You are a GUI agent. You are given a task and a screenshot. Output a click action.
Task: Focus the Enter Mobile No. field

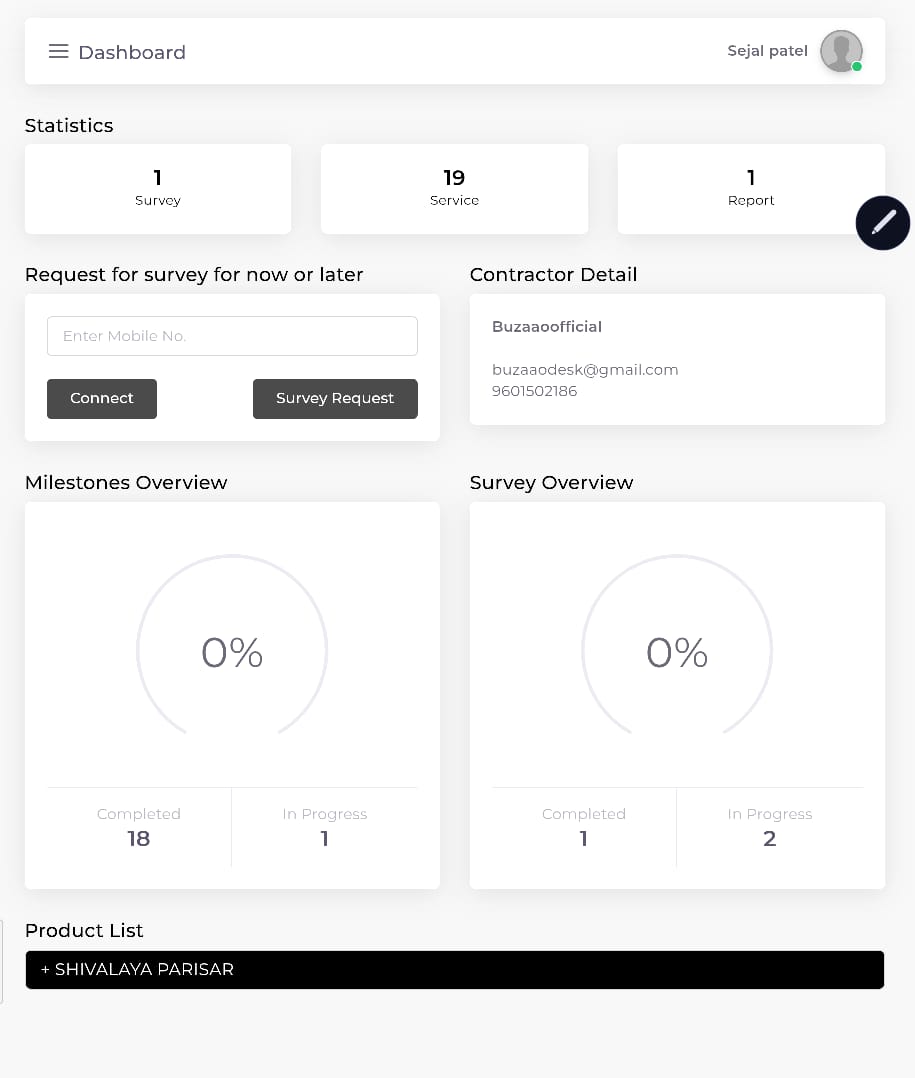(232, 336)
